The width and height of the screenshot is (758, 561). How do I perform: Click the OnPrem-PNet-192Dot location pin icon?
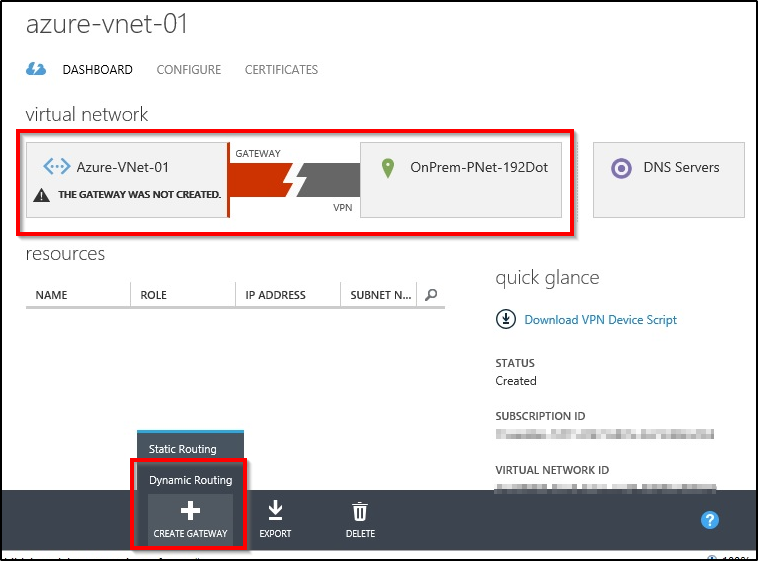[x=388, y=168]
